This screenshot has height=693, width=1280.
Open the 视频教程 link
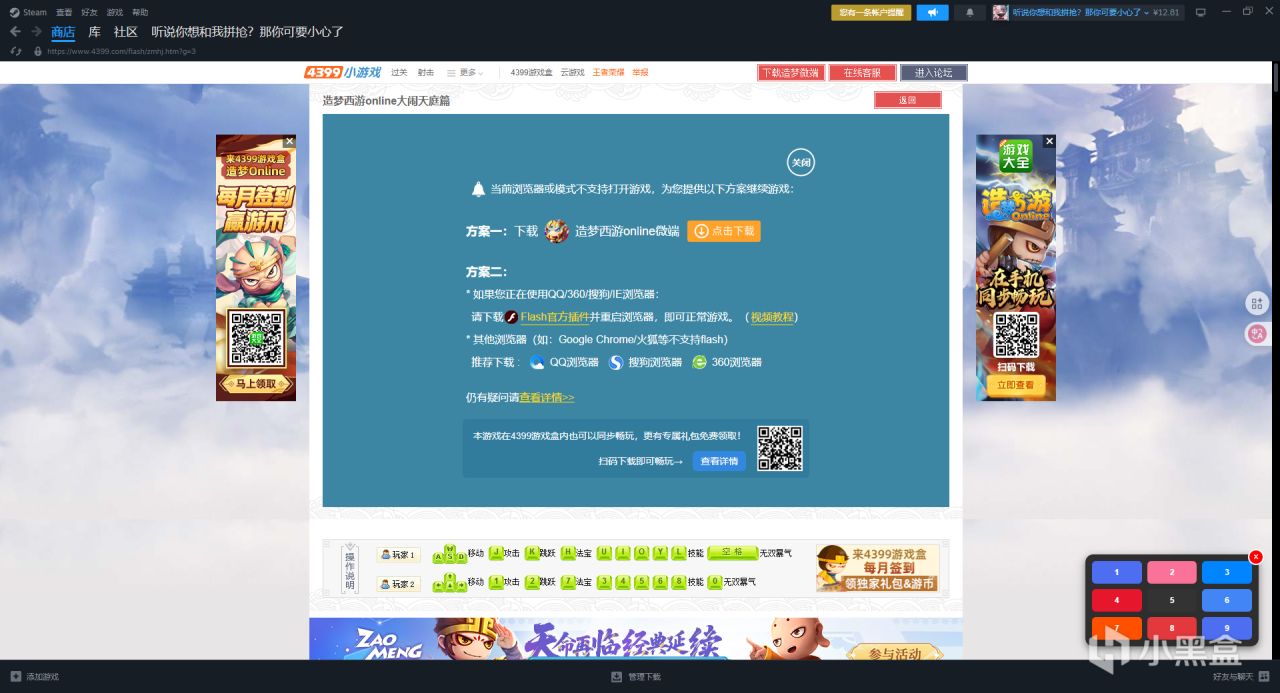click(772, 317)
